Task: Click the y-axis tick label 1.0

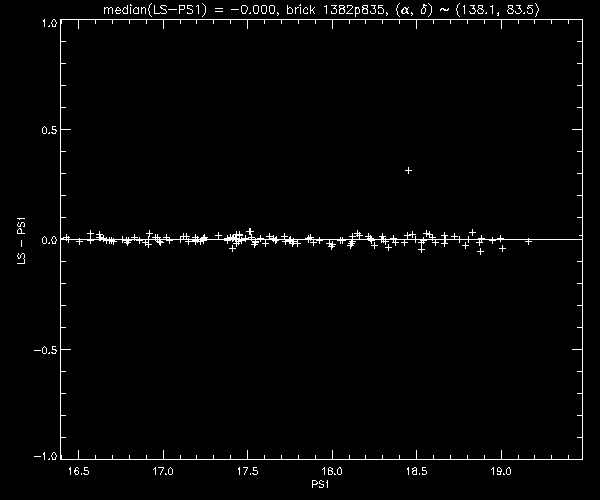Action: [x=50, y=23]
